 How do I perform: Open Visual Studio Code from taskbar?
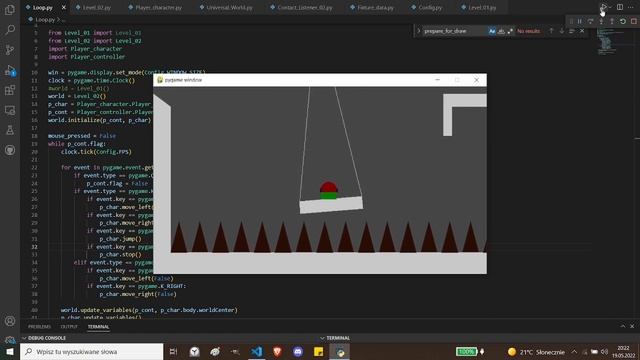(x=256, y=351)
